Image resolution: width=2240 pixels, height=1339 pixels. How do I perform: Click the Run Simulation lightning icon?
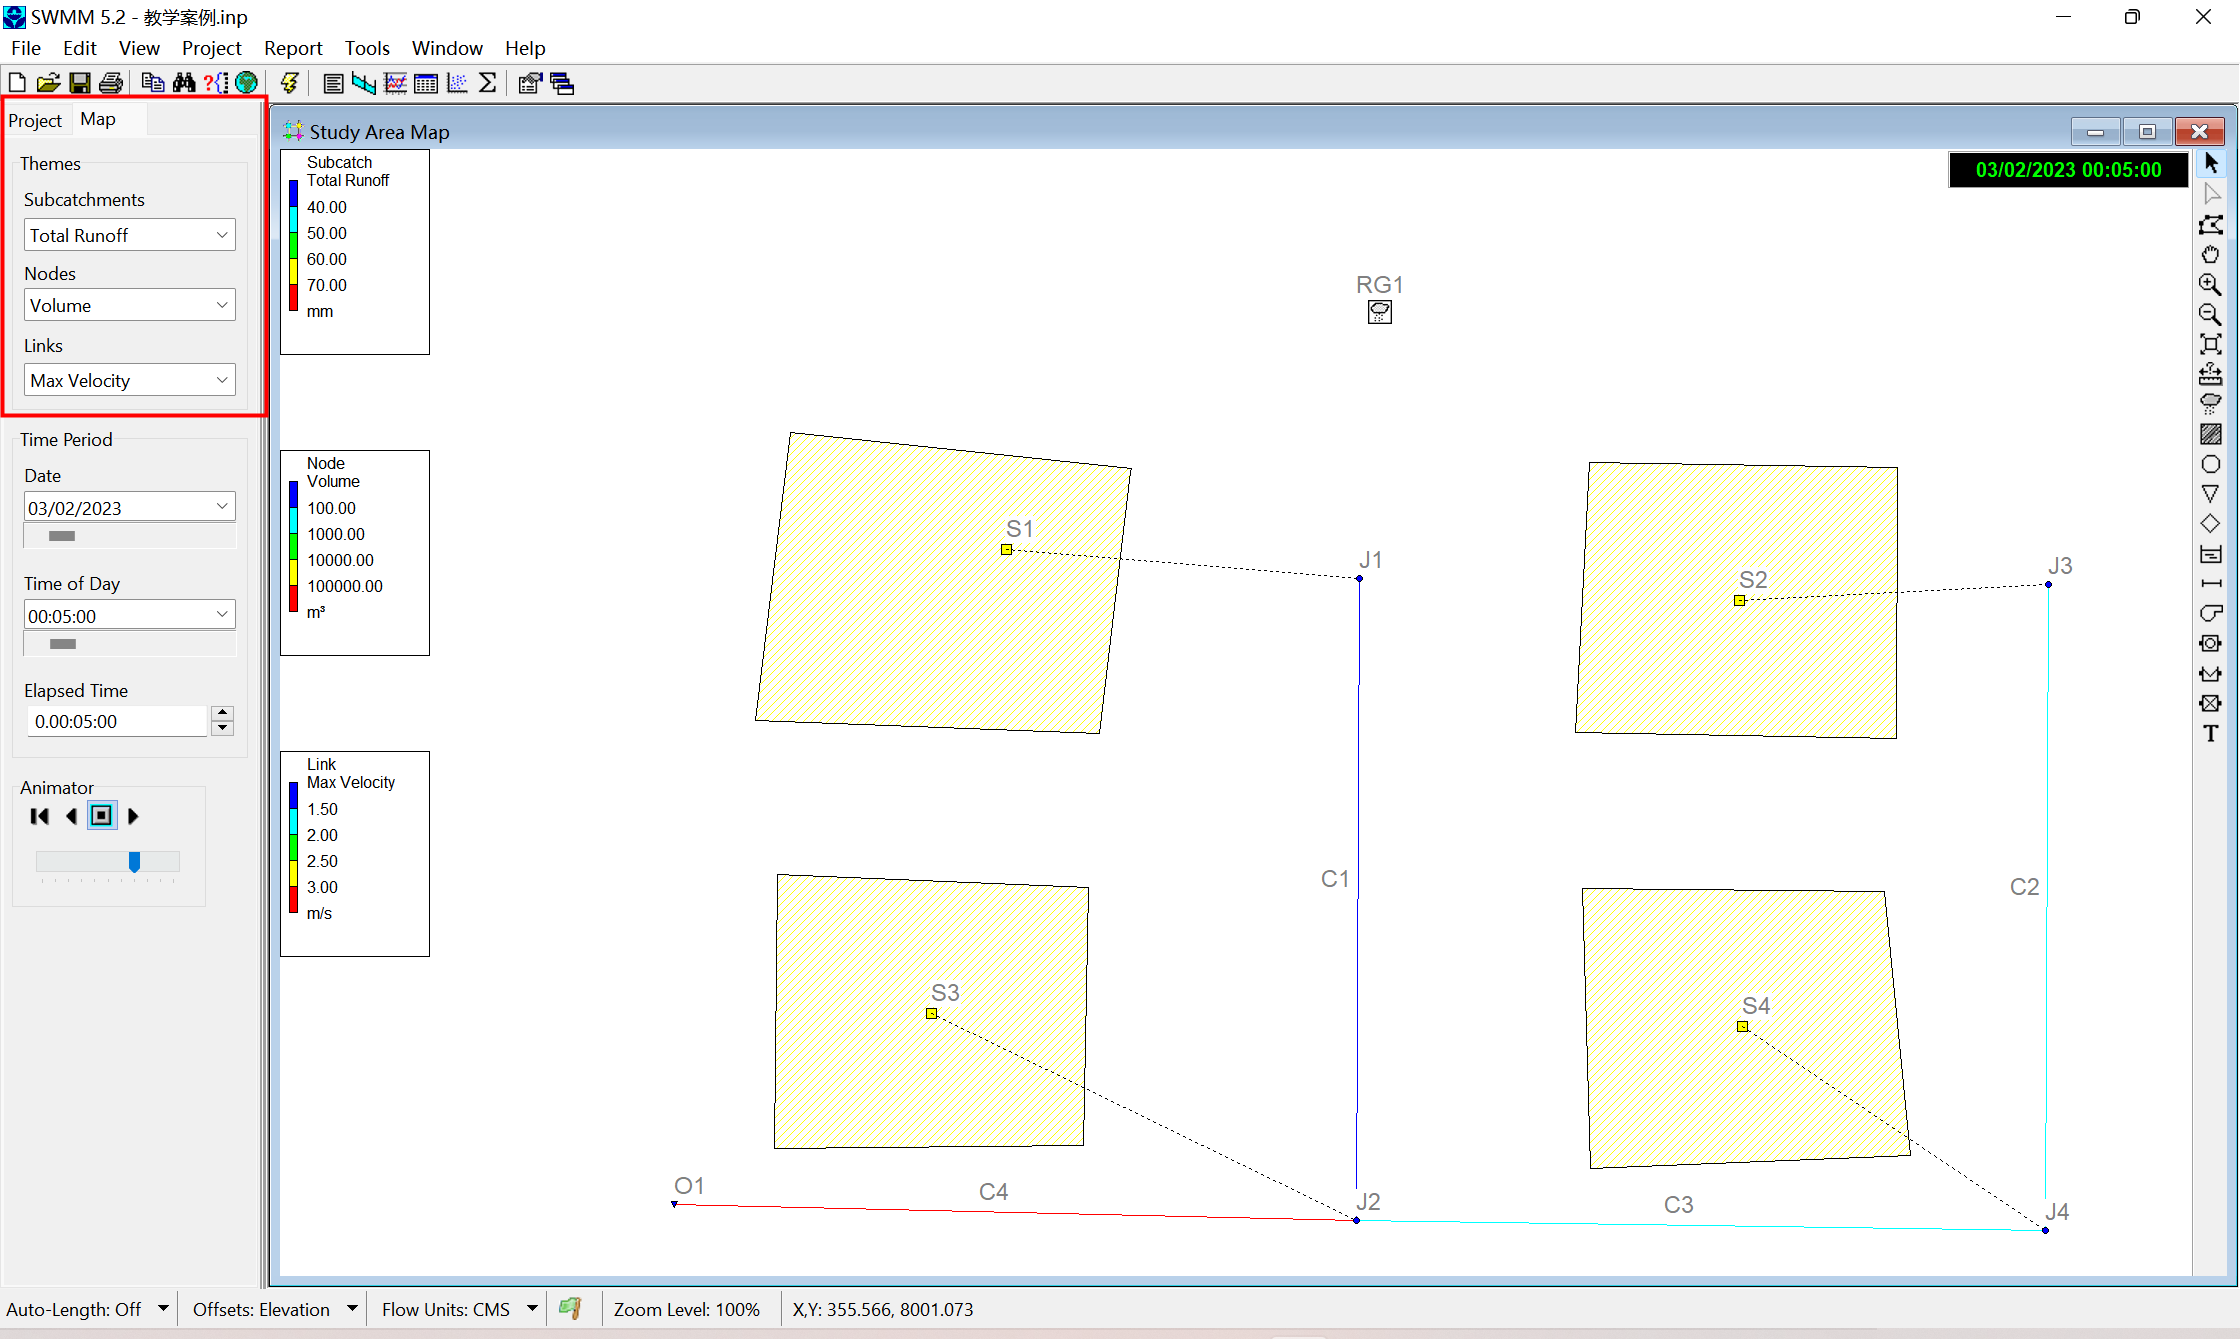pos(289,83)
